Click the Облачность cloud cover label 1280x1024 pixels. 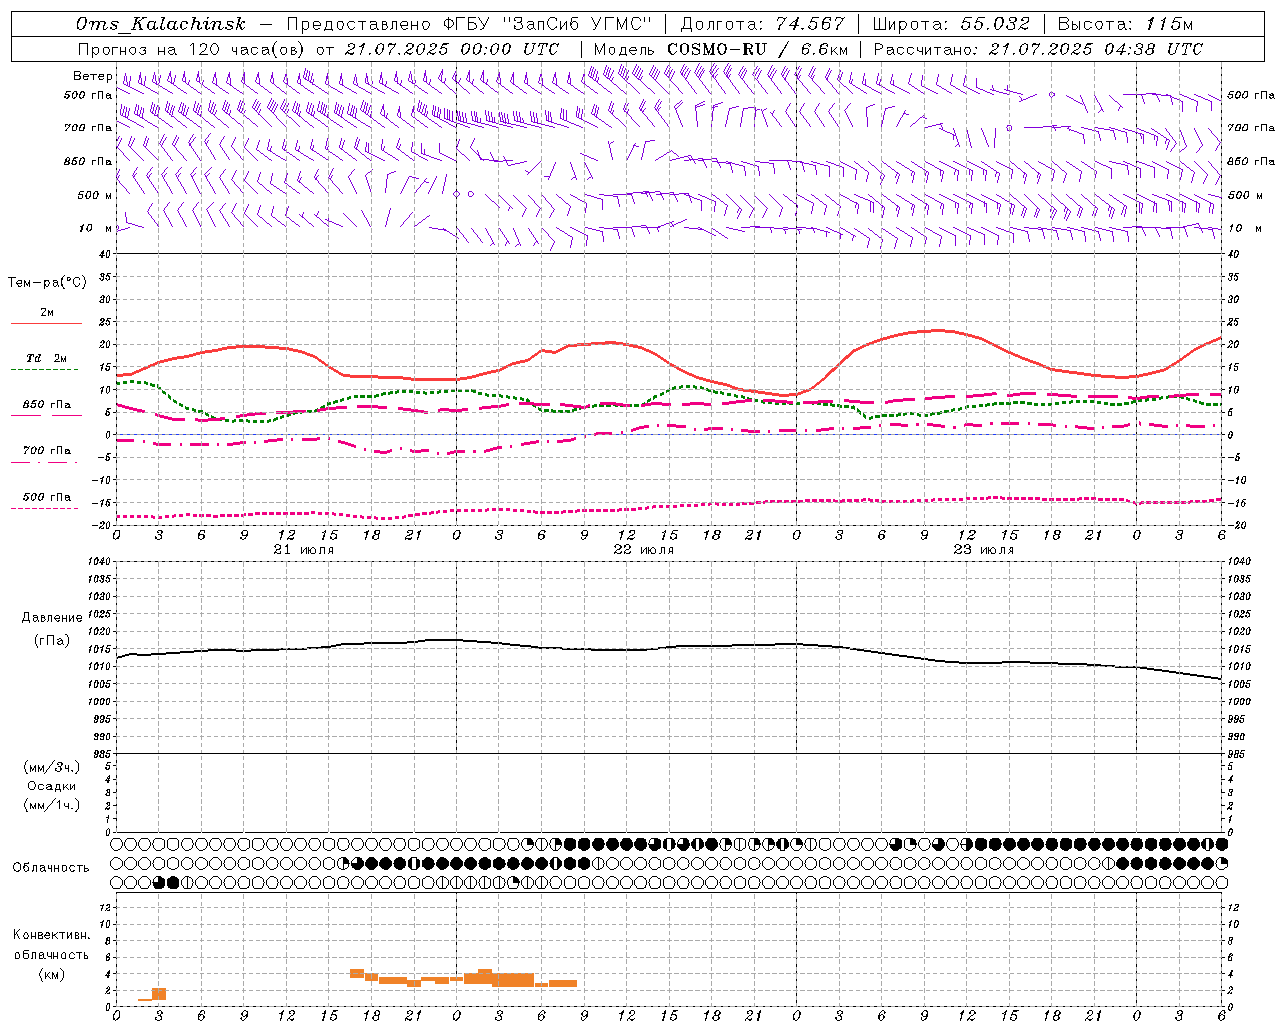pos(51,868)
